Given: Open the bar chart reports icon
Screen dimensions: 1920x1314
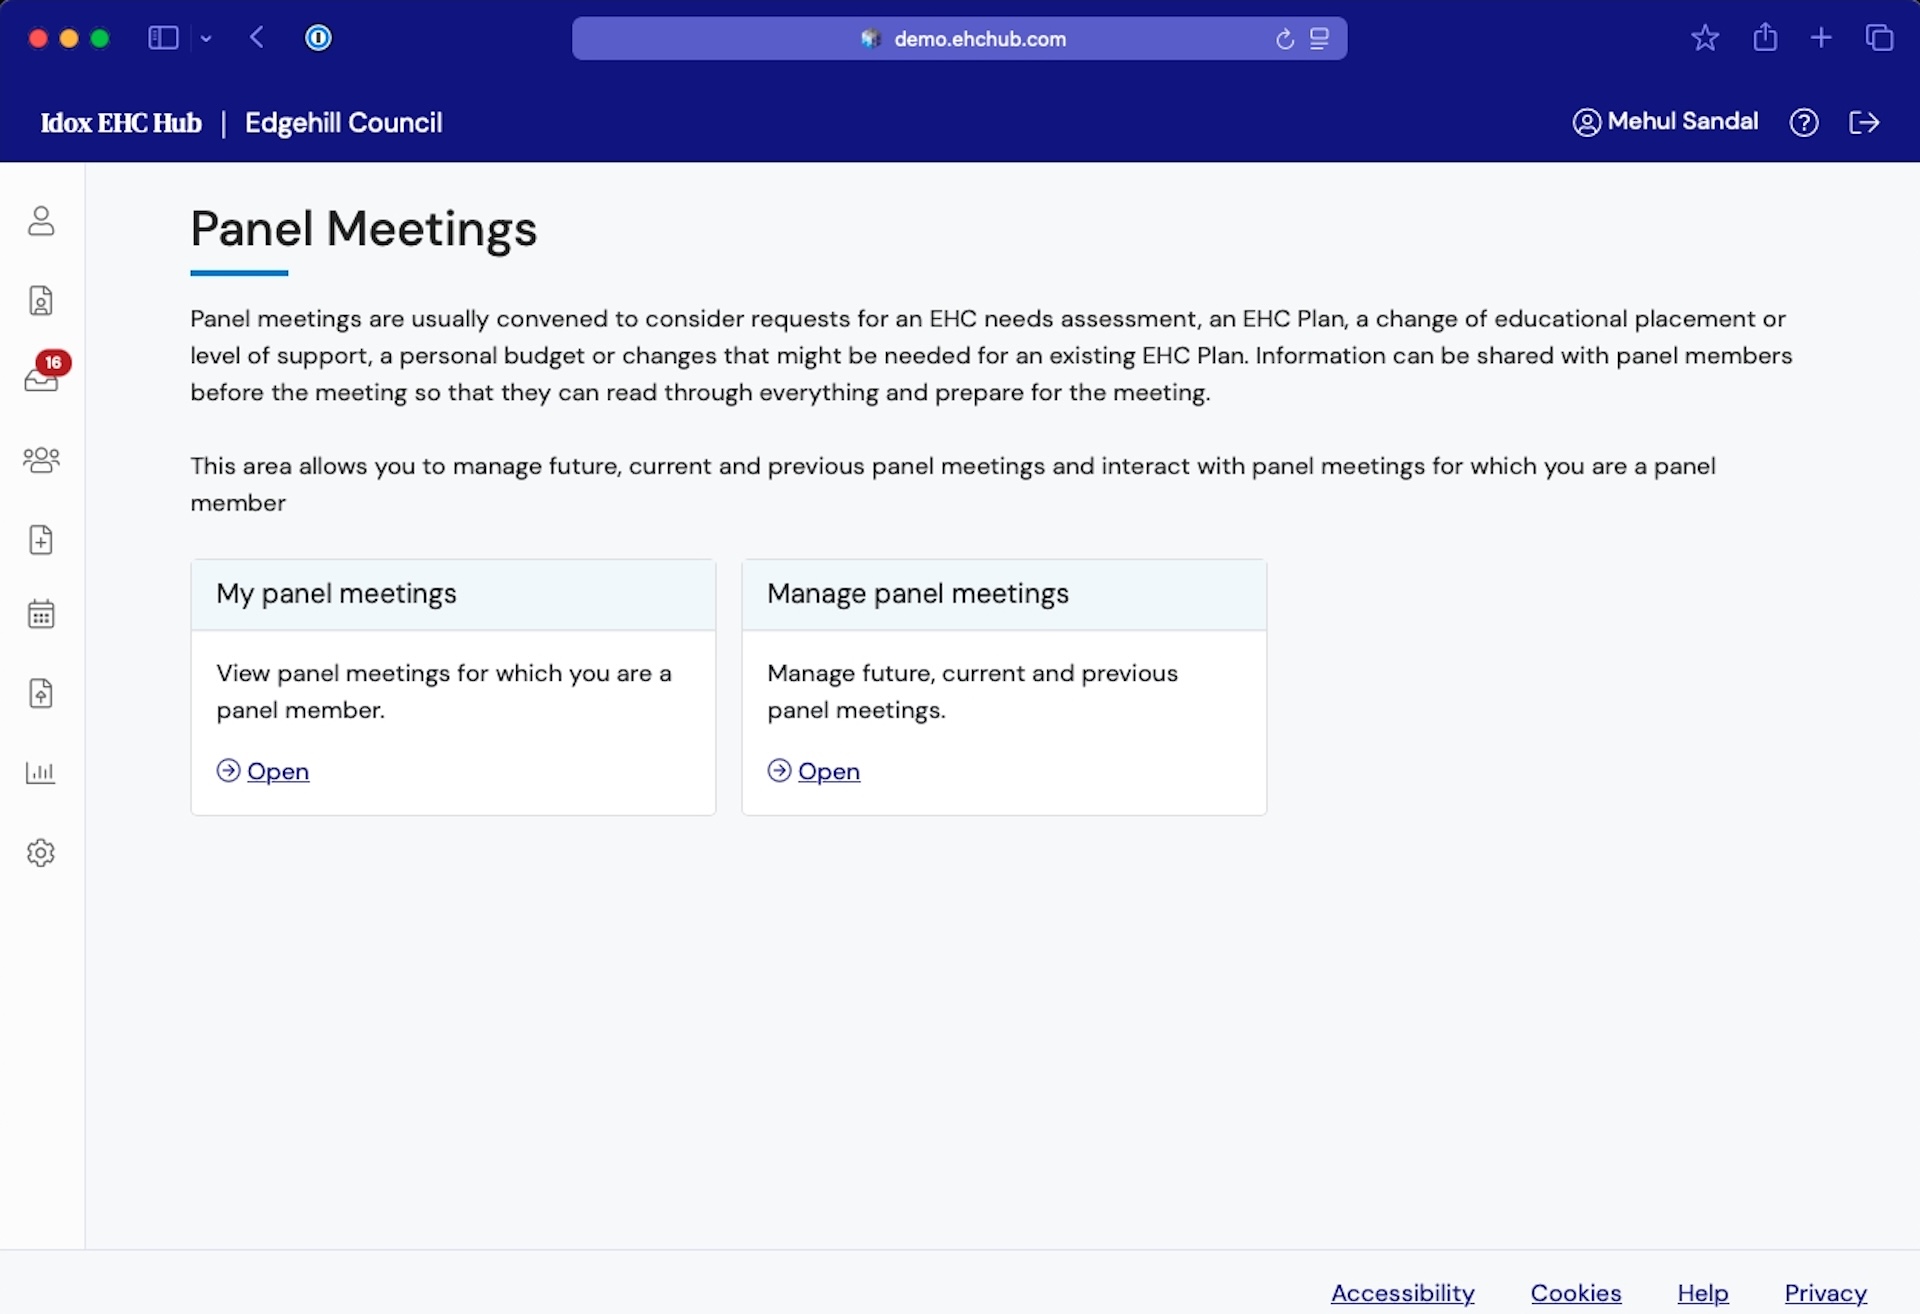Looking at the screenshot, I should (41, 773).
